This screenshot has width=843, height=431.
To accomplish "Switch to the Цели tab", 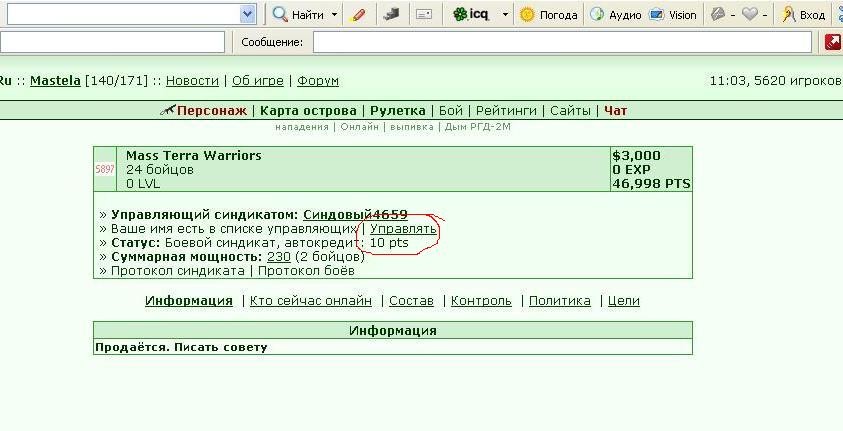I will point(624,300).
